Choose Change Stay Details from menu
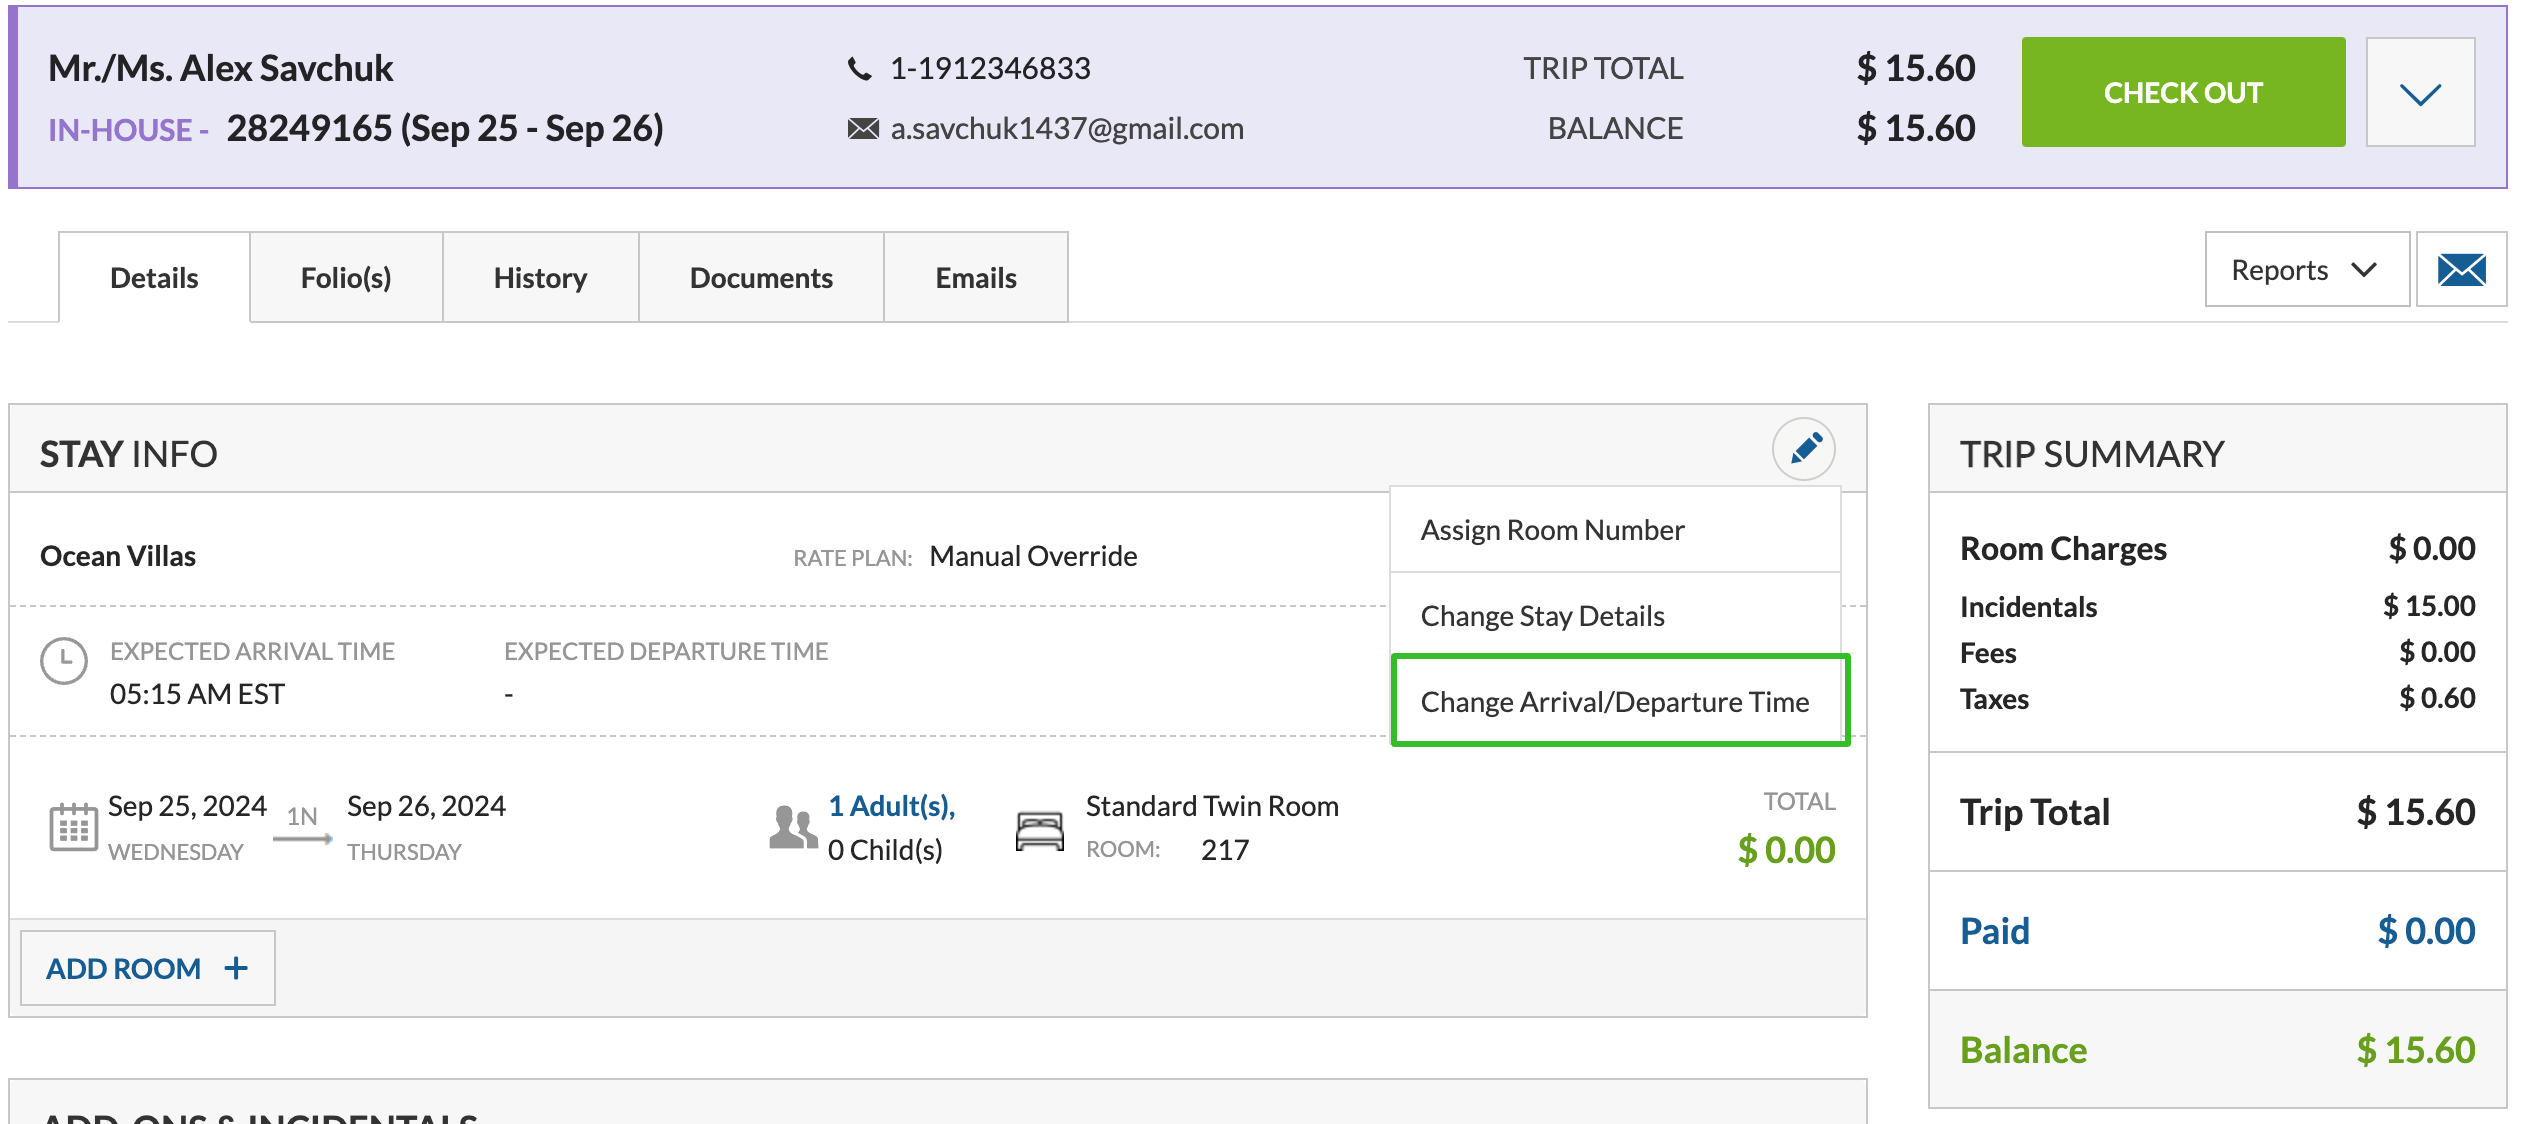The image size is (2532, 1124). (x=1542, y=616)
